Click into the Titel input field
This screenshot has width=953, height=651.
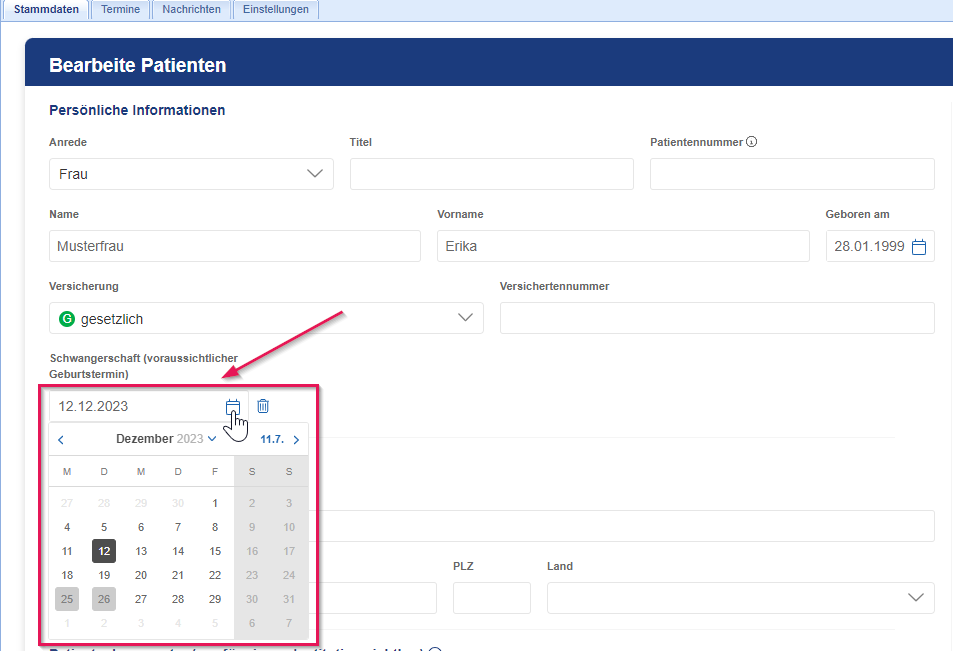pyautogui.click(x=491, y=173)
